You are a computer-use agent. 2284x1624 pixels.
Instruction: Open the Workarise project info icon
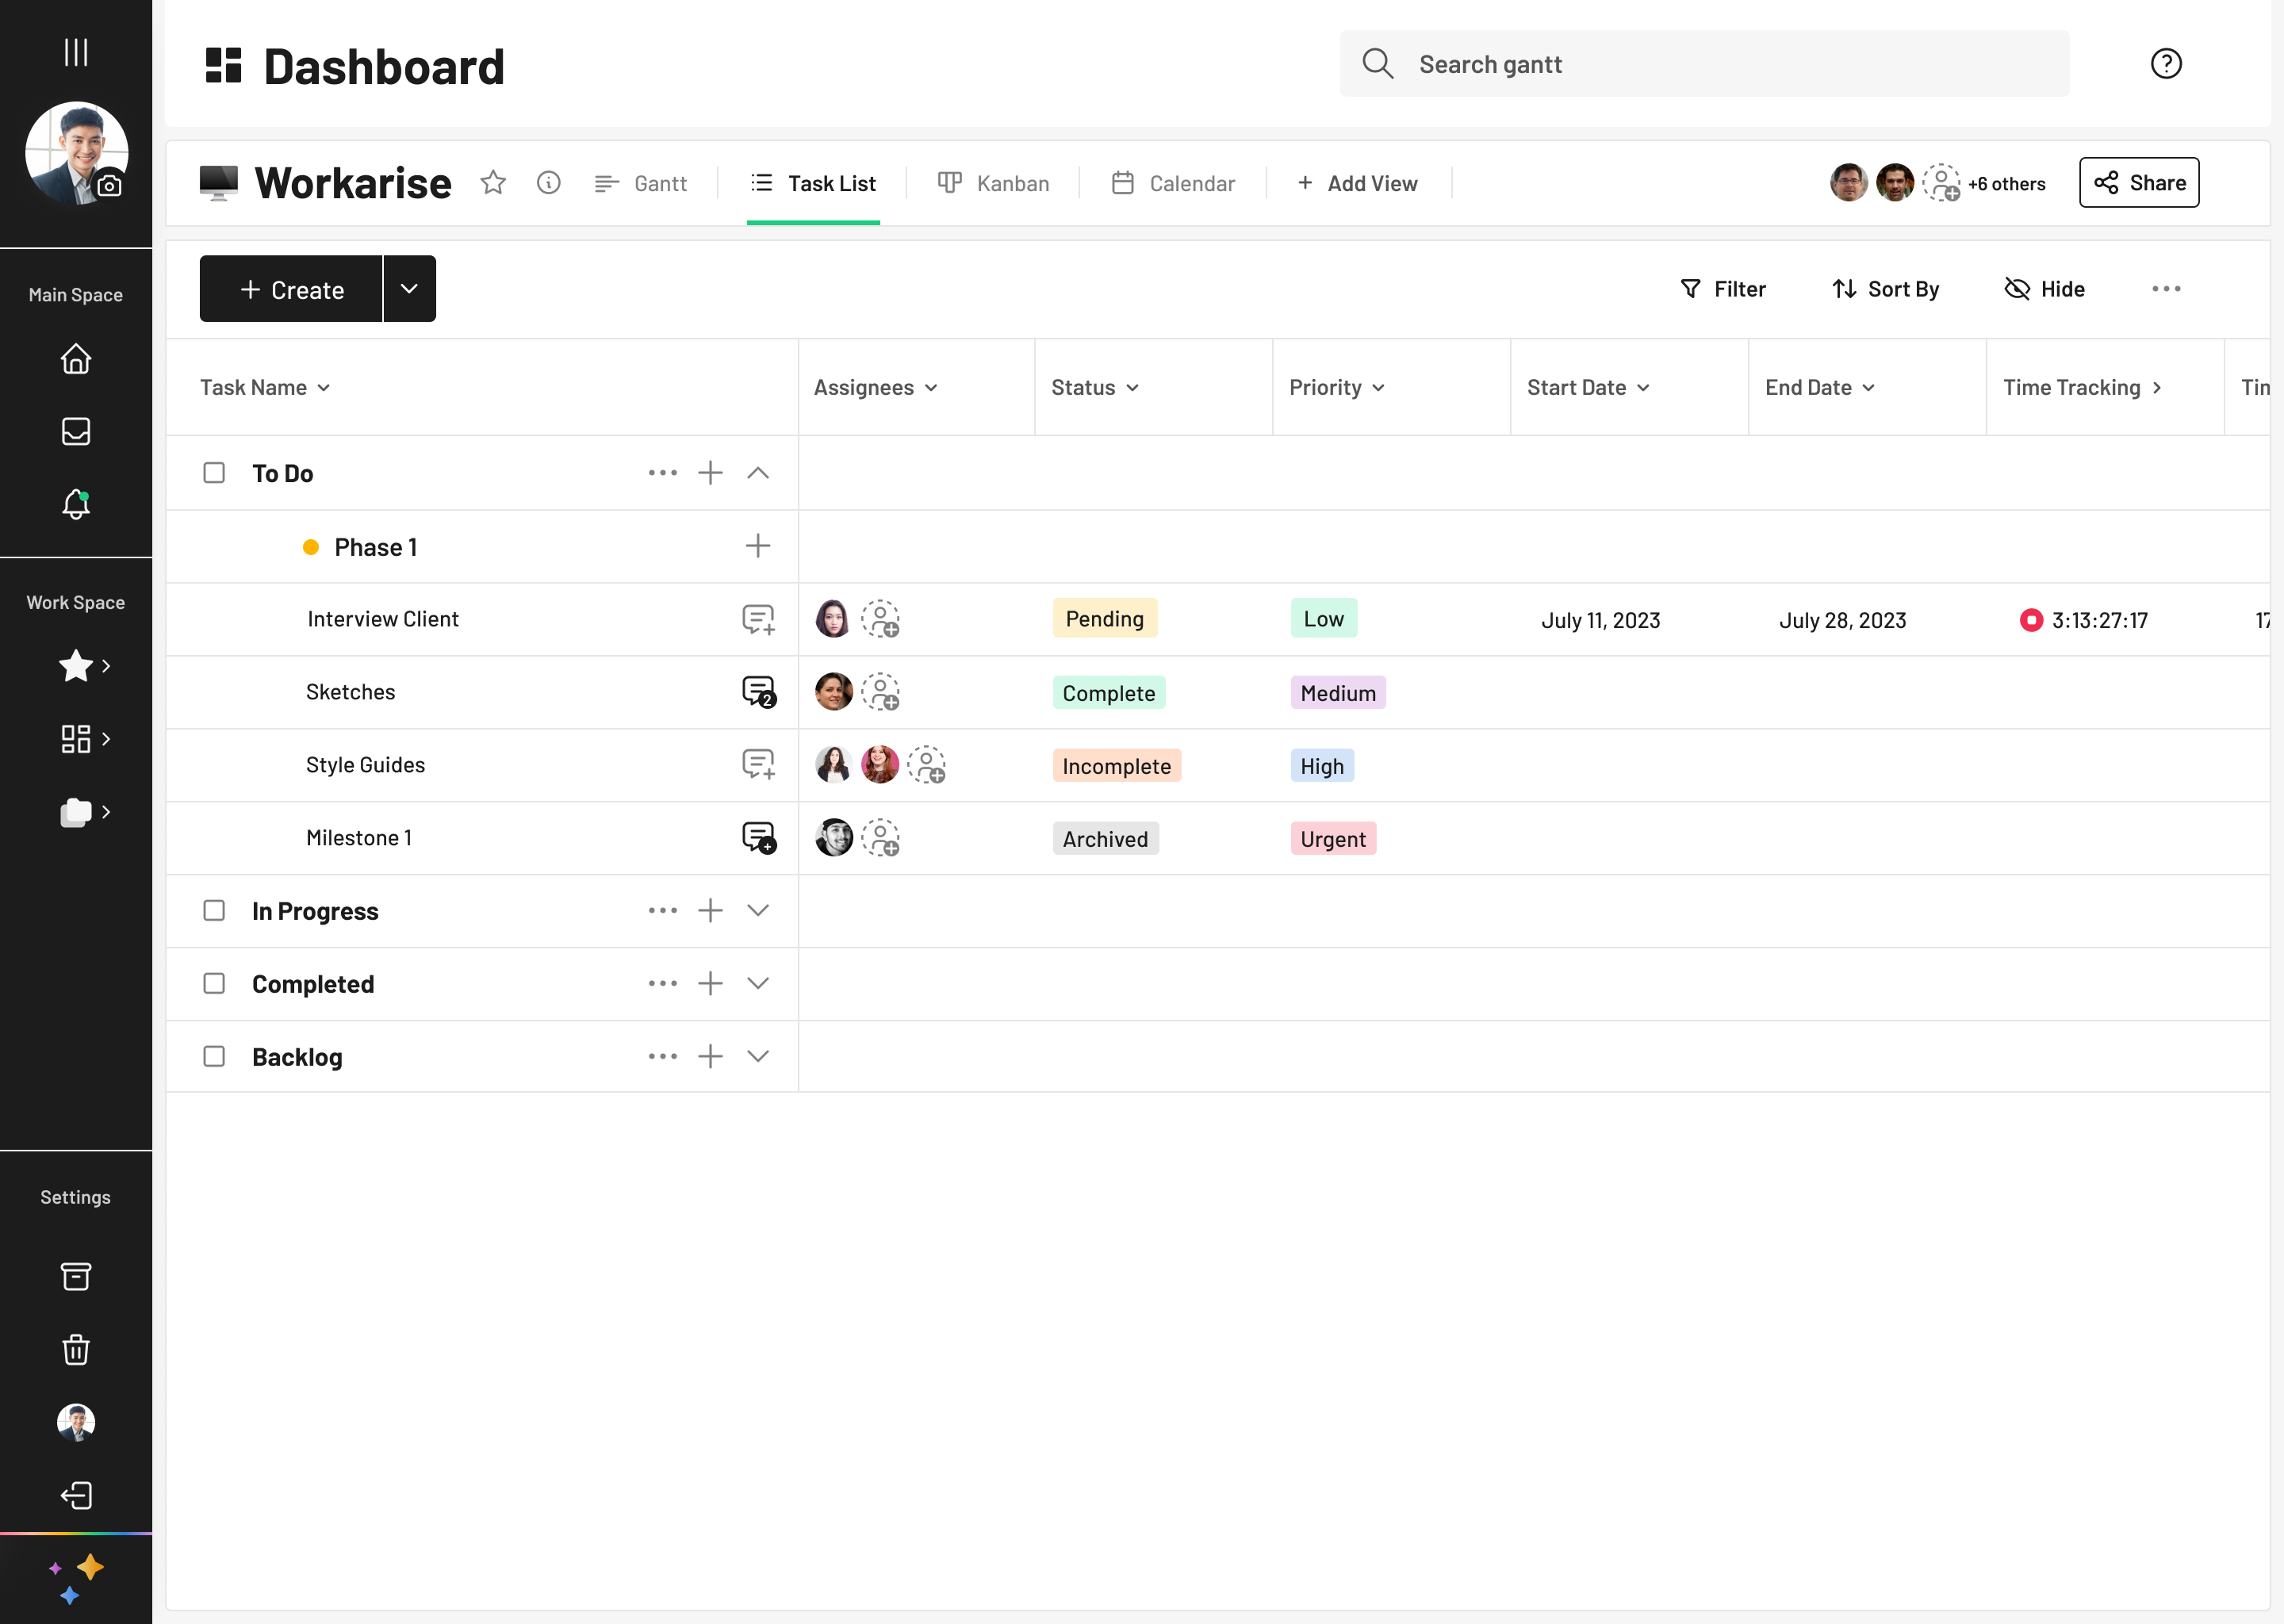[548, 183]
